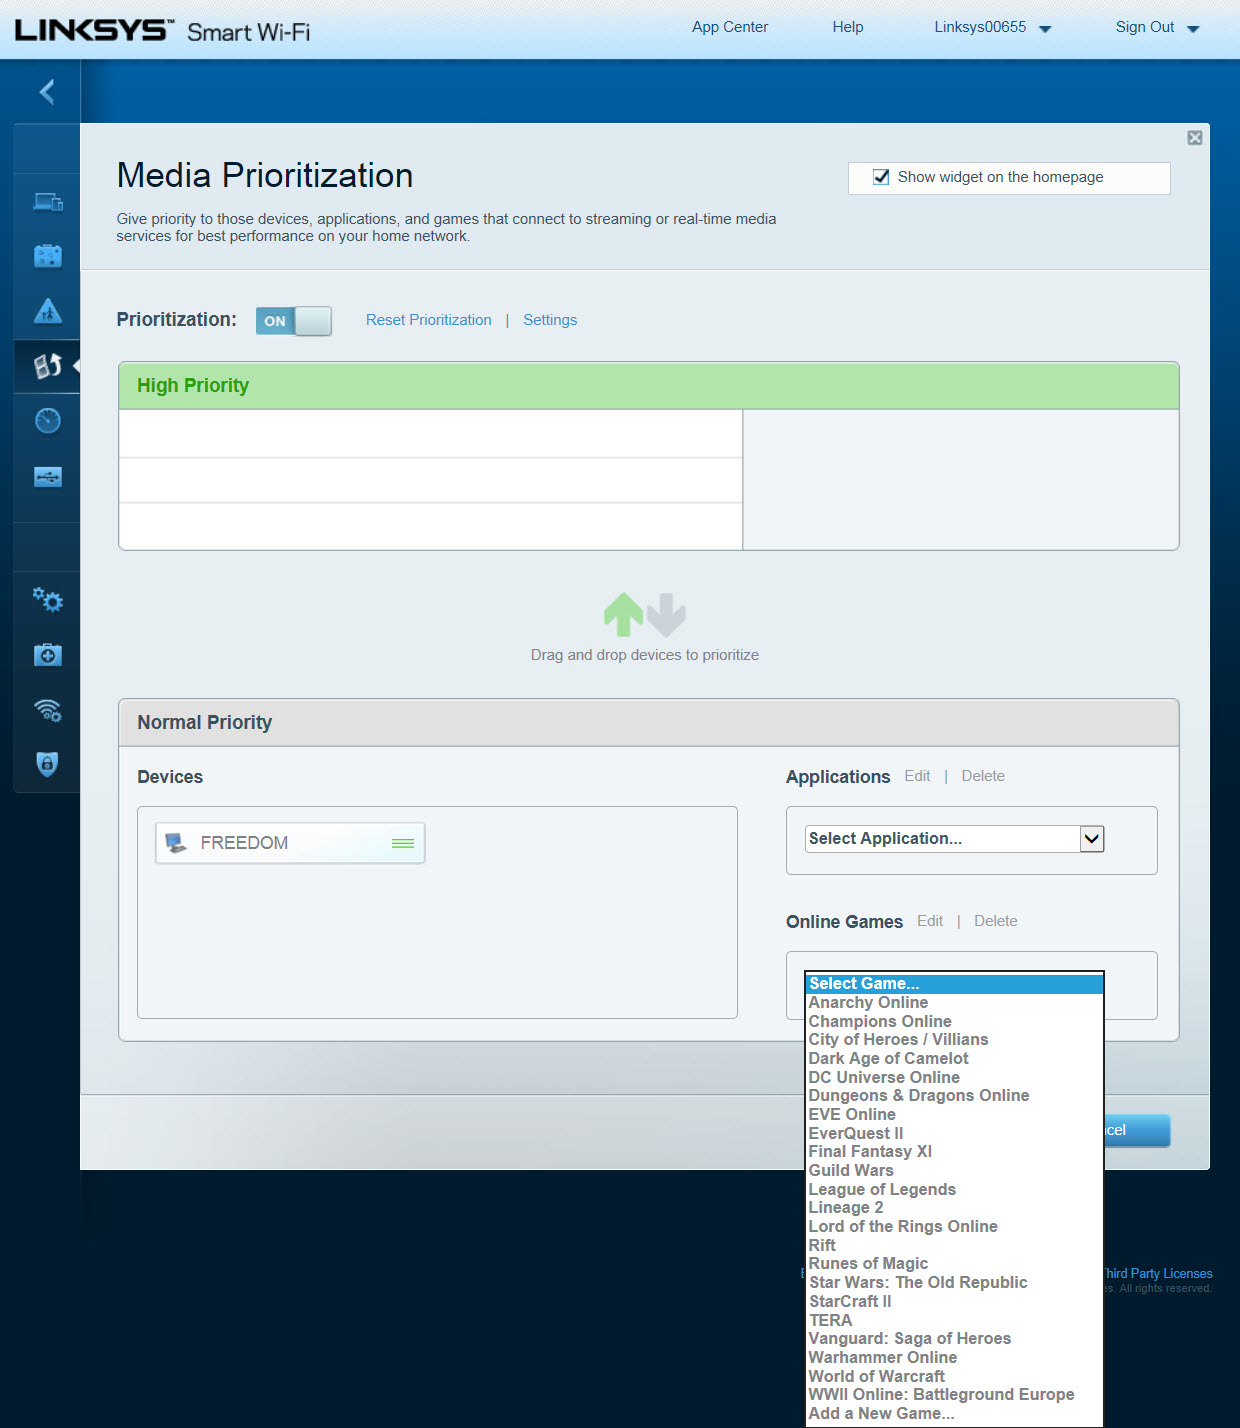
Task: Click Edit next to Online Games
Action: tap(930, 921)
